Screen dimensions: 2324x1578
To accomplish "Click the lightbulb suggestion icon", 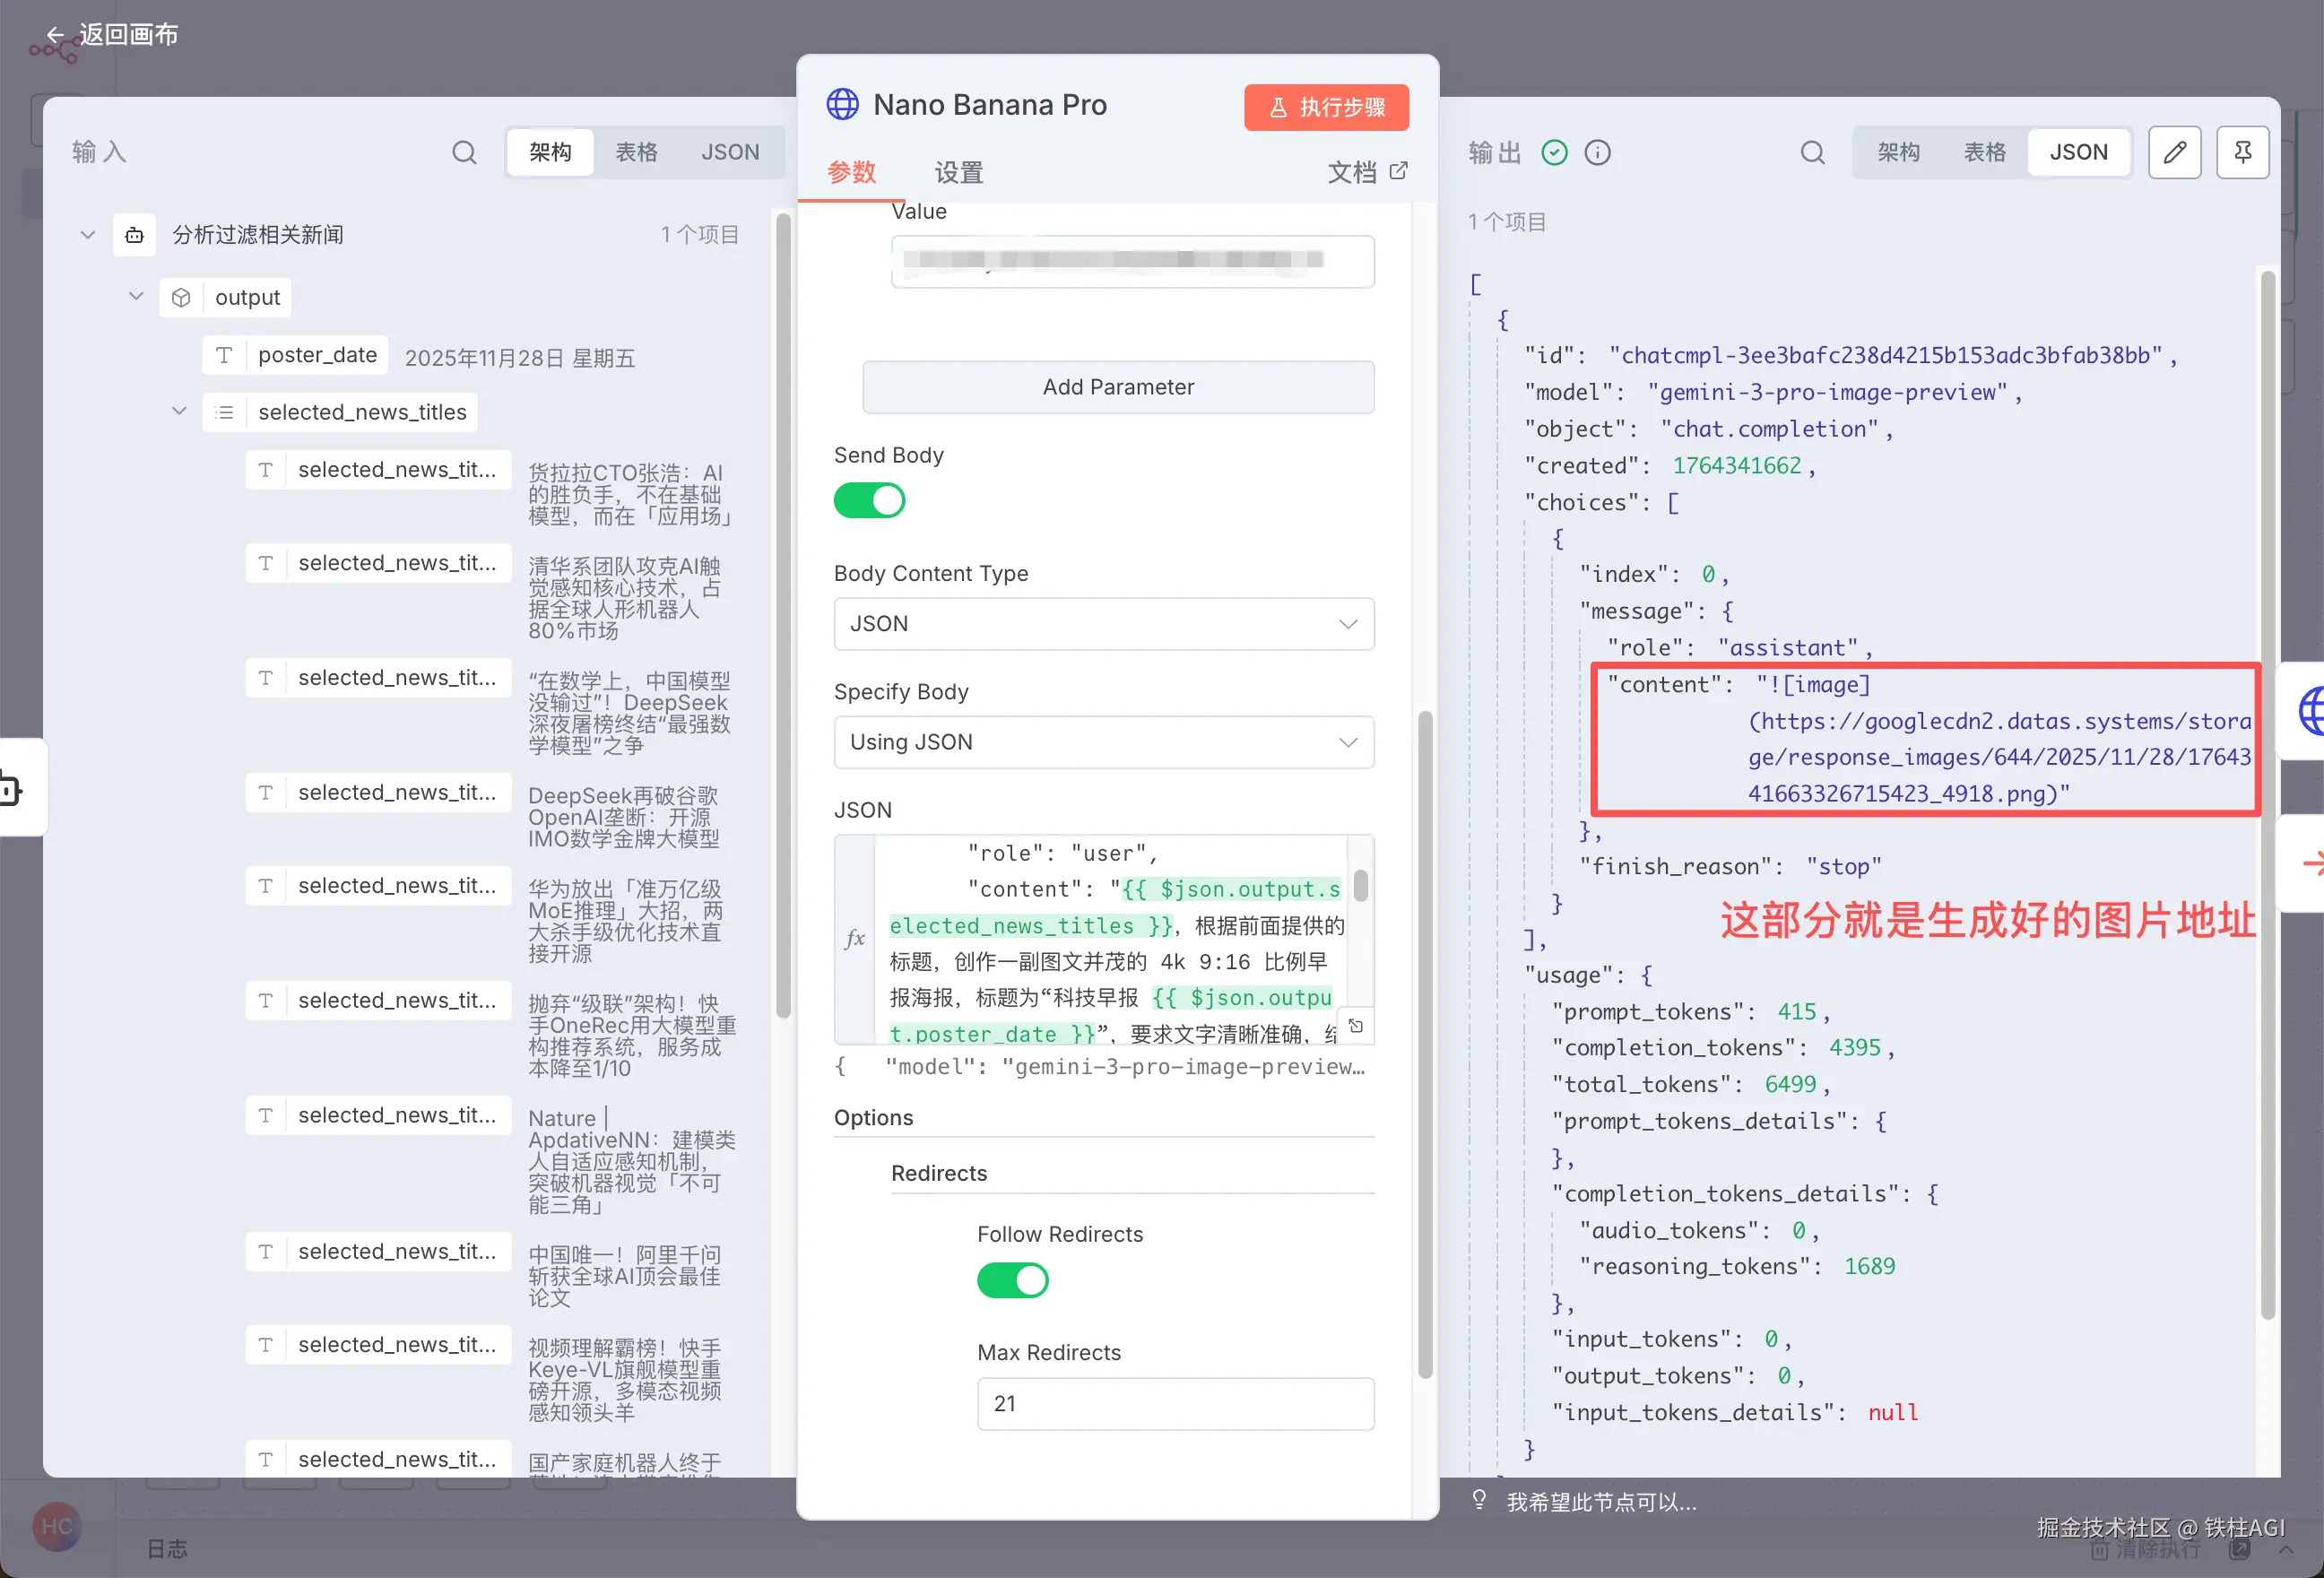I will point(1479,1499).
